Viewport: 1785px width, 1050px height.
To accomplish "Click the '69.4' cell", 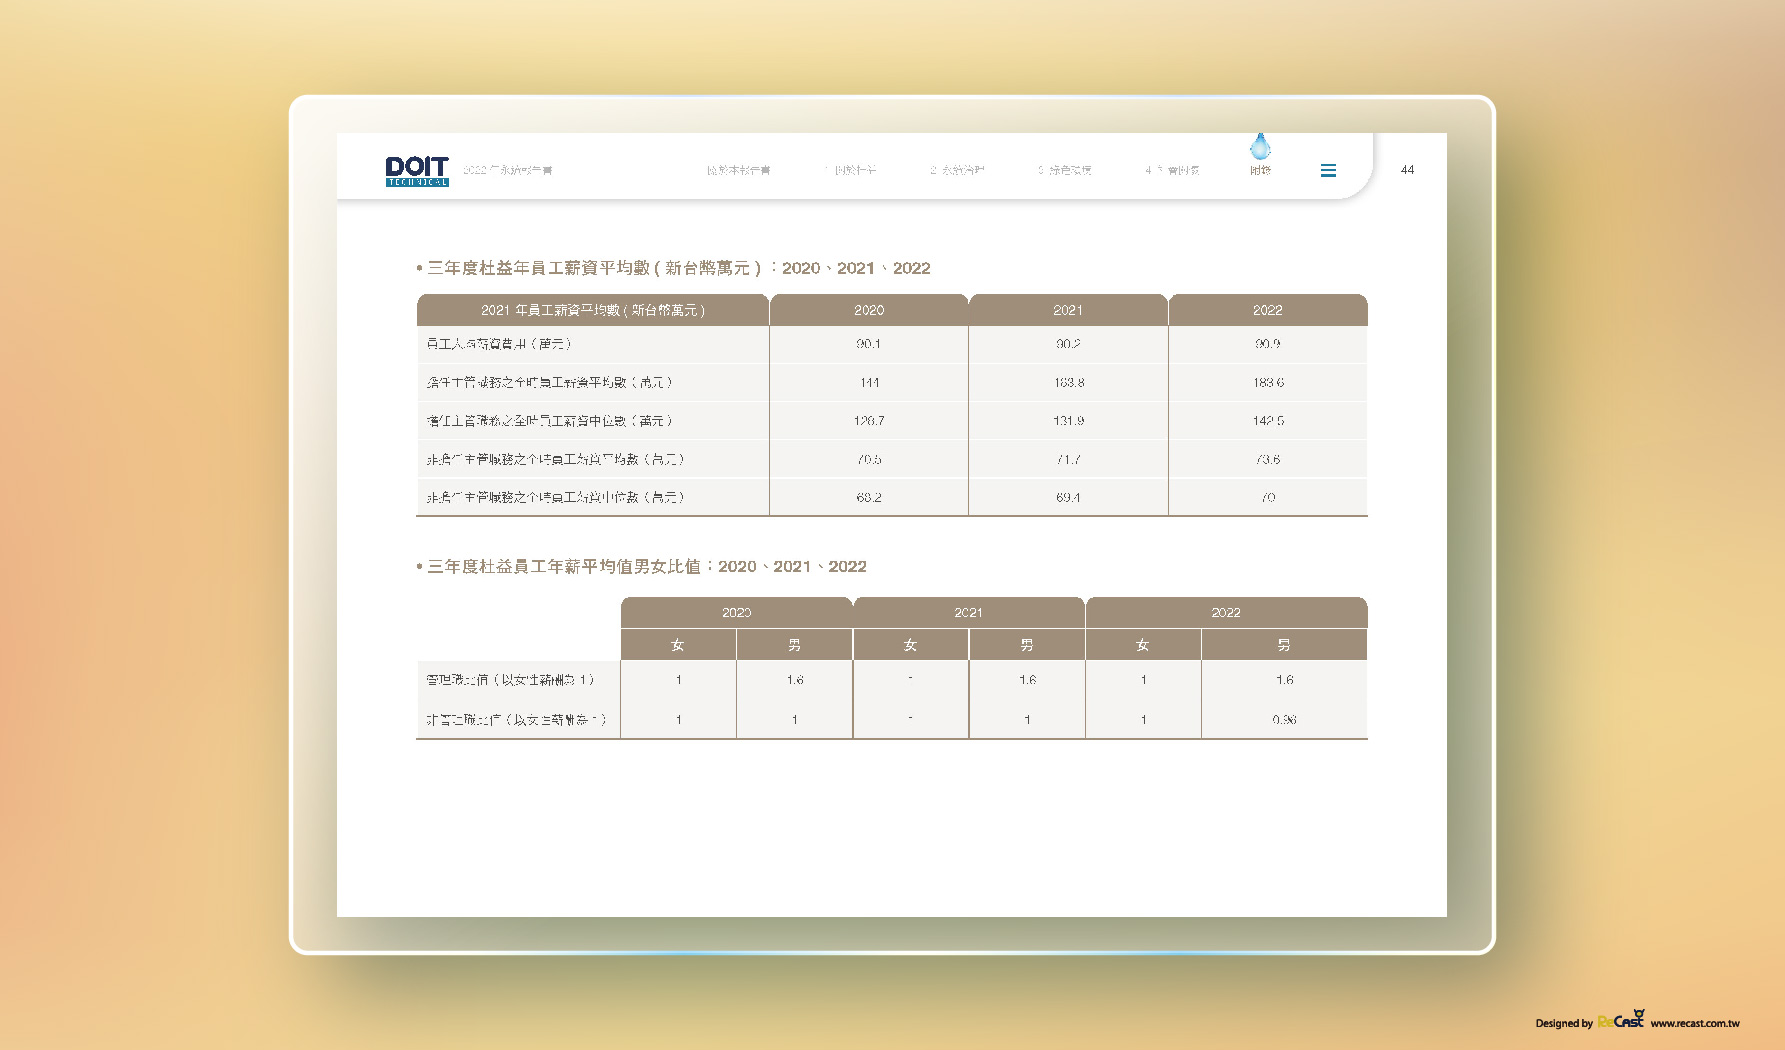I will (1068, 497).
